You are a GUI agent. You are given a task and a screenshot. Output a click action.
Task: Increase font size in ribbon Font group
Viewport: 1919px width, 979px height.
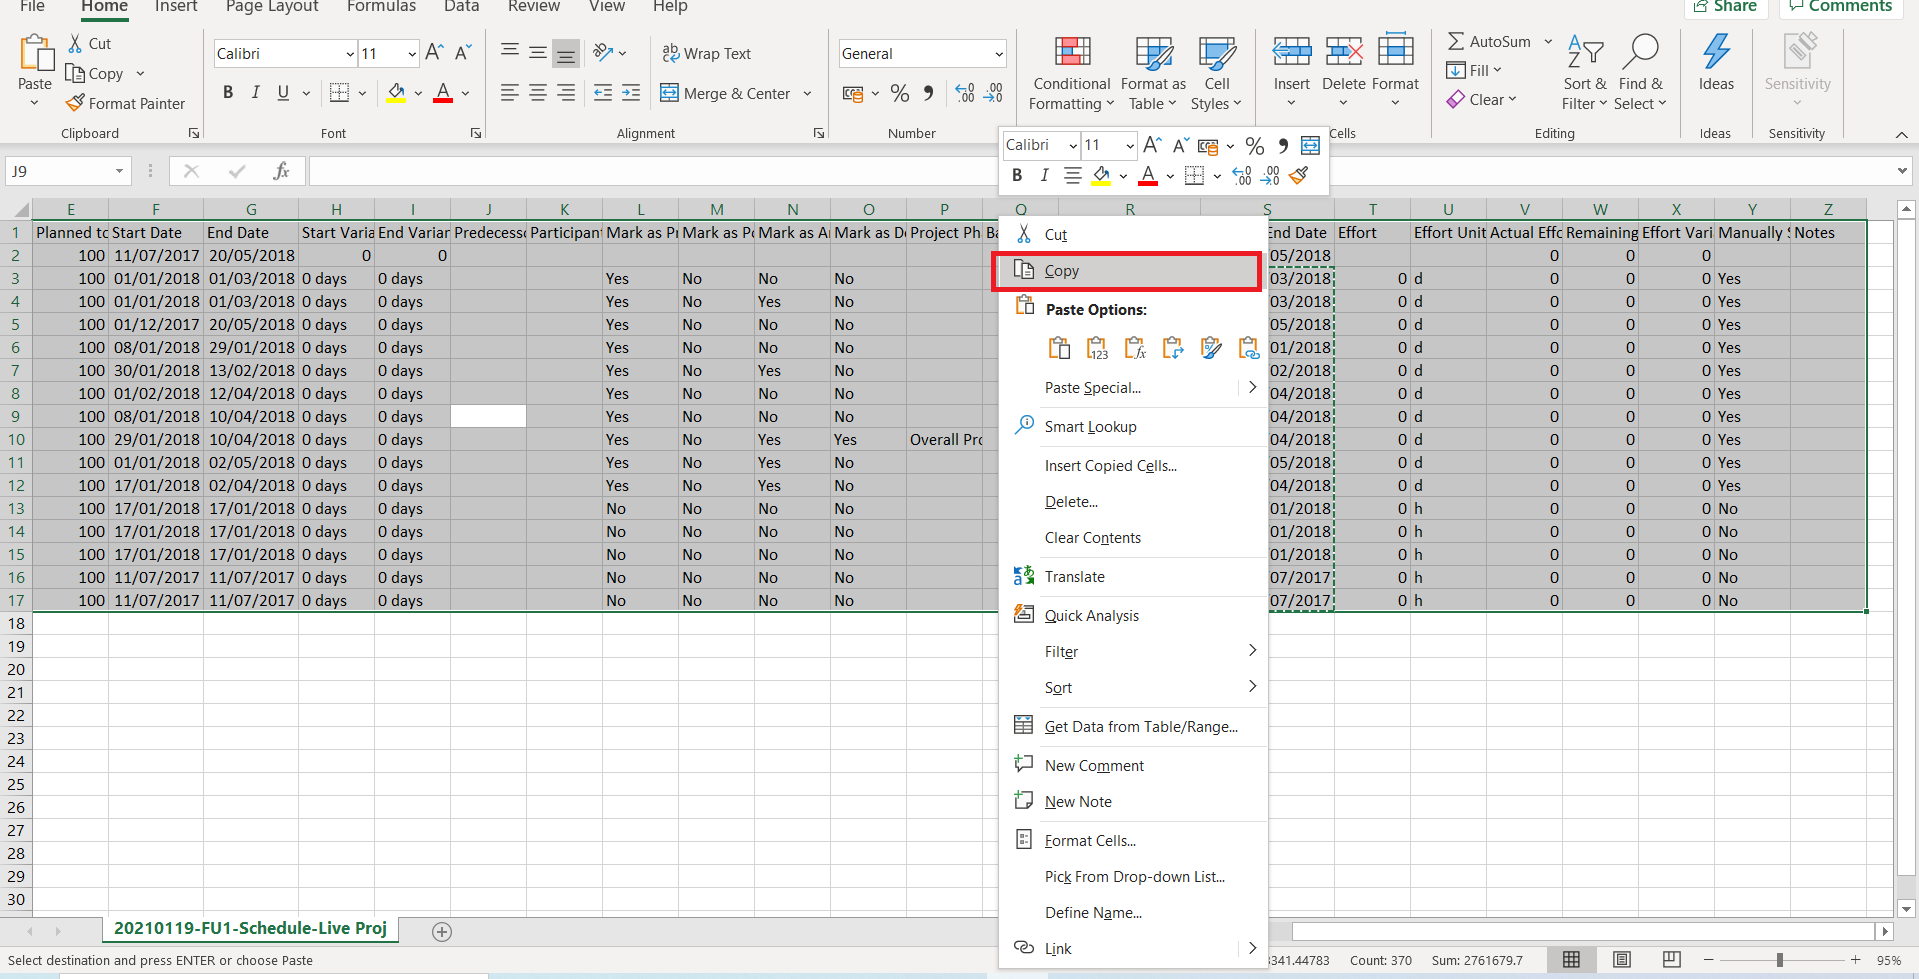pos(434,53)
